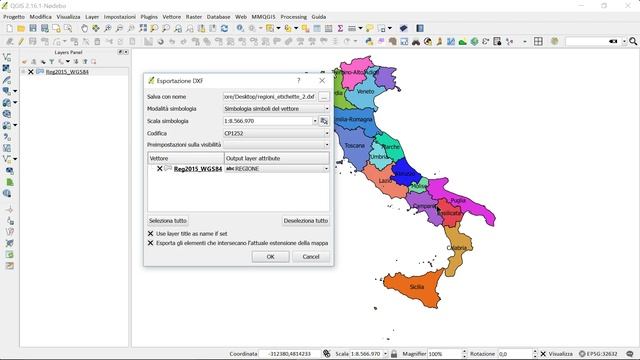Choose the Zoom out magnifier tool
The height and width of the screenshot is (360, 640).
(x=119, y=28)
